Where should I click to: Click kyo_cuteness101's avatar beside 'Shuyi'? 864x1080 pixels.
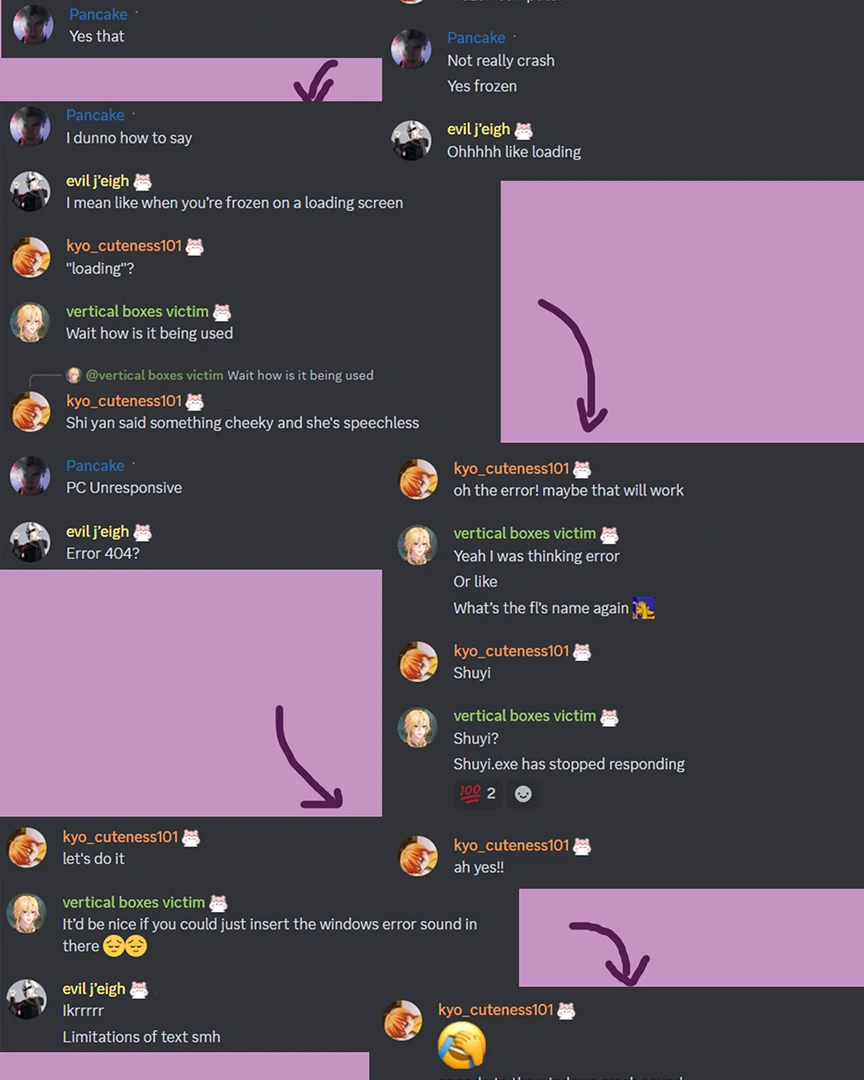(418, 661)
